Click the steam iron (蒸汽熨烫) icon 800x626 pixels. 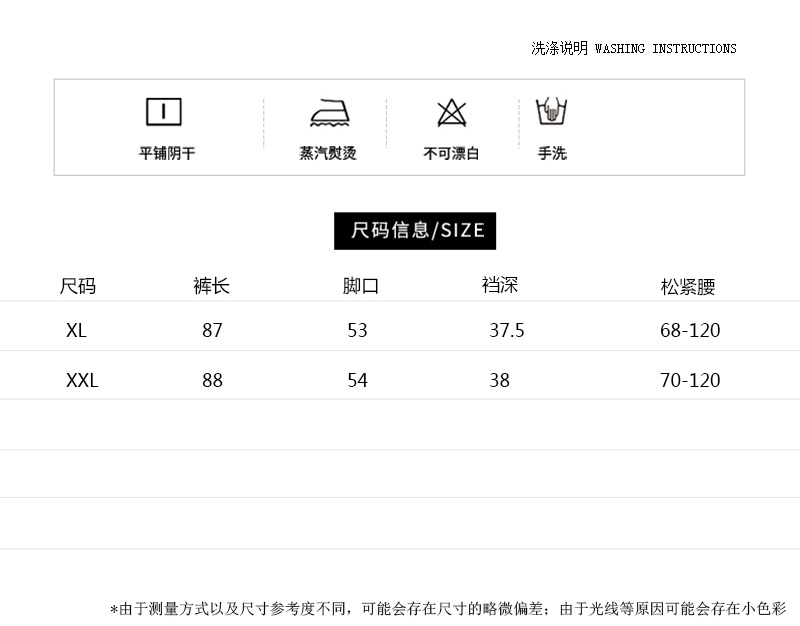(330, 113)
